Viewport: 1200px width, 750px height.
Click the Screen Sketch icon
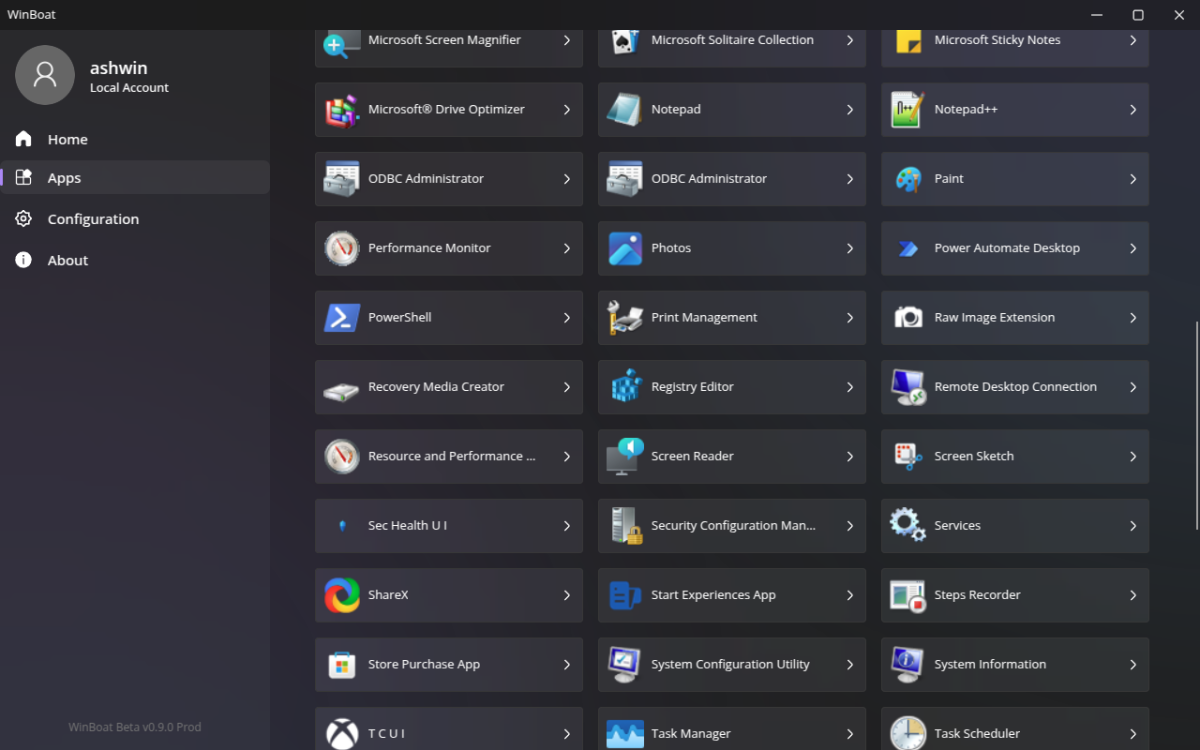coord(908,456)
